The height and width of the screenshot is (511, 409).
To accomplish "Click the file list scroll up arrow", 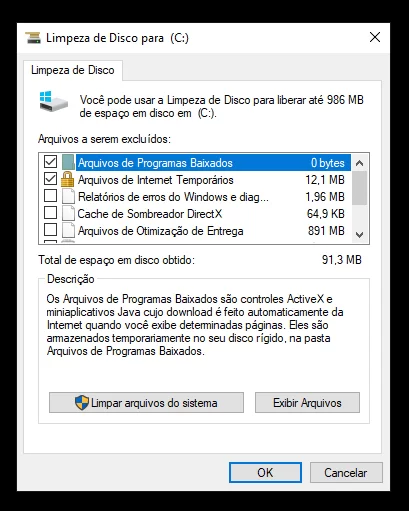I will [x=359, y=163].
